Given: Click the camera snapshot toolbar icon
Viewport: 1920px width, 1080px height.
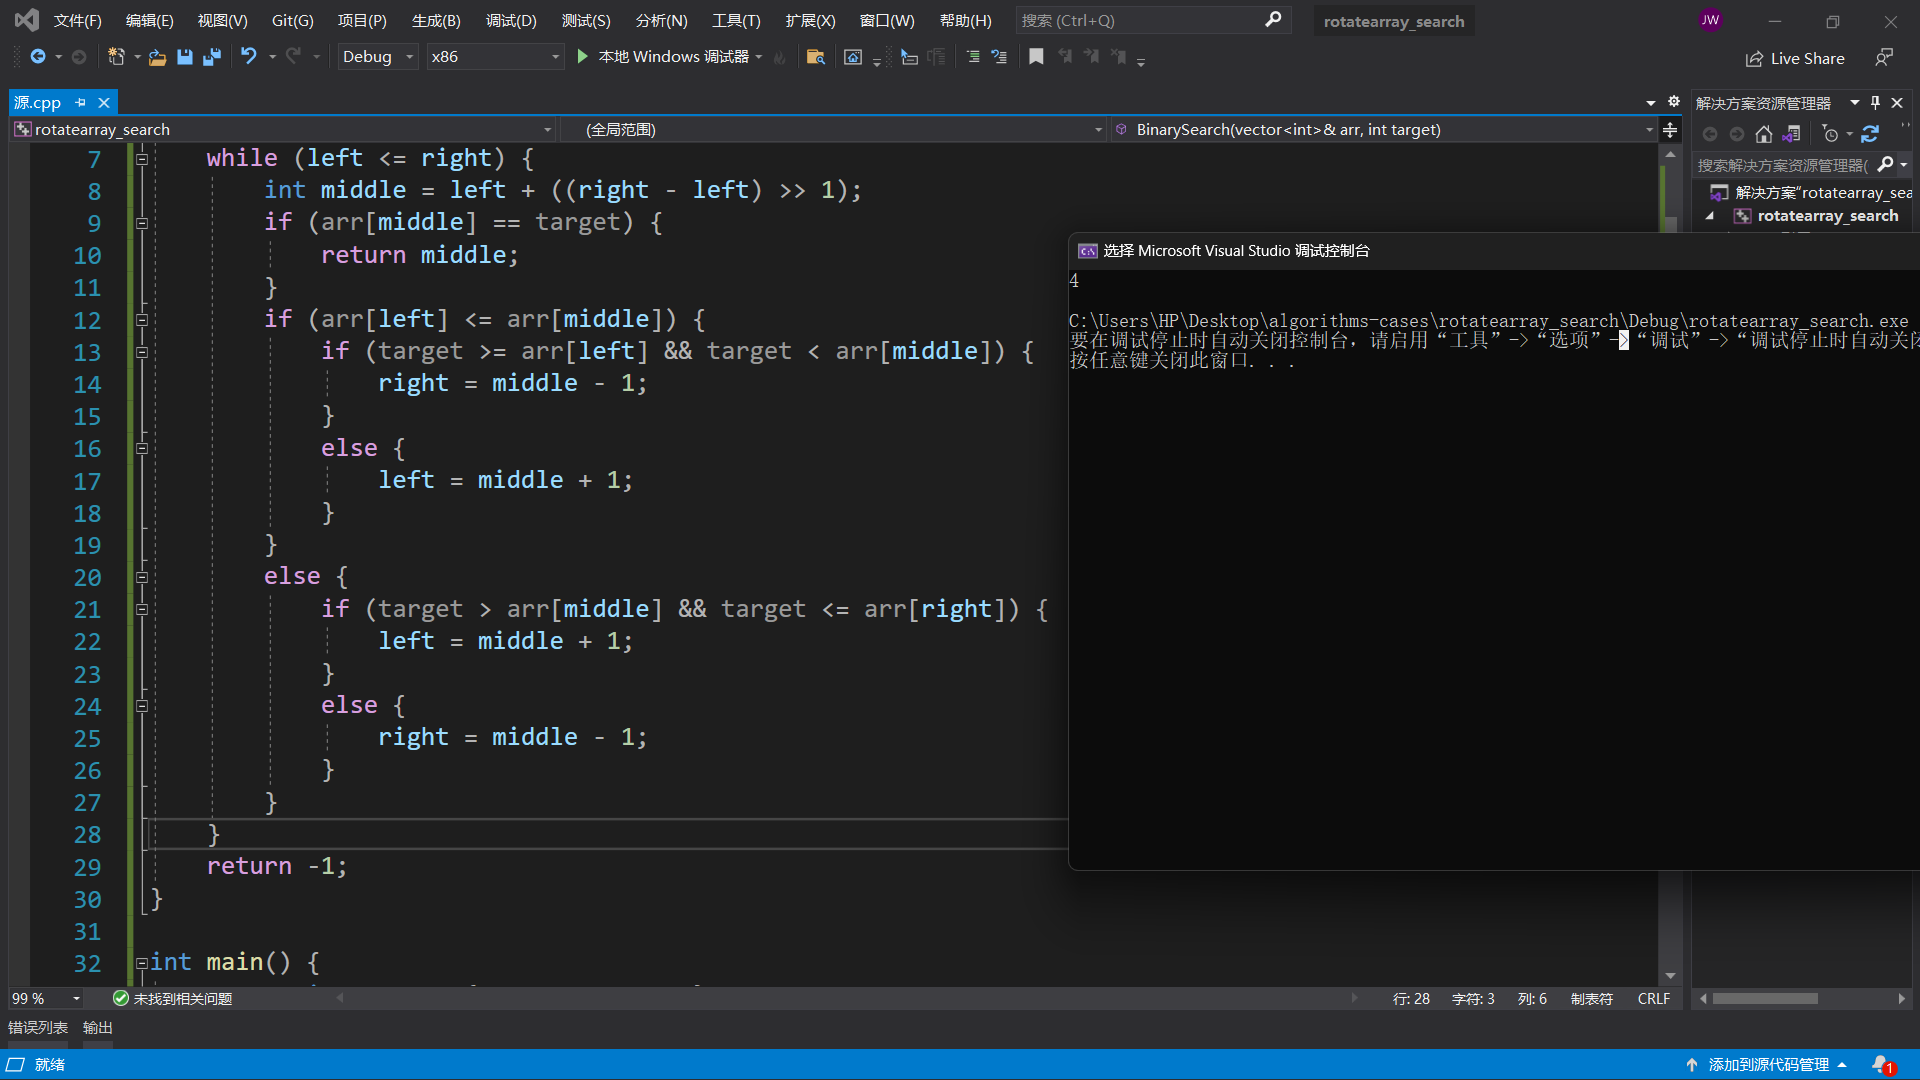Looking at the screenshot, I should pyautogui.click(x=853, y=57).
